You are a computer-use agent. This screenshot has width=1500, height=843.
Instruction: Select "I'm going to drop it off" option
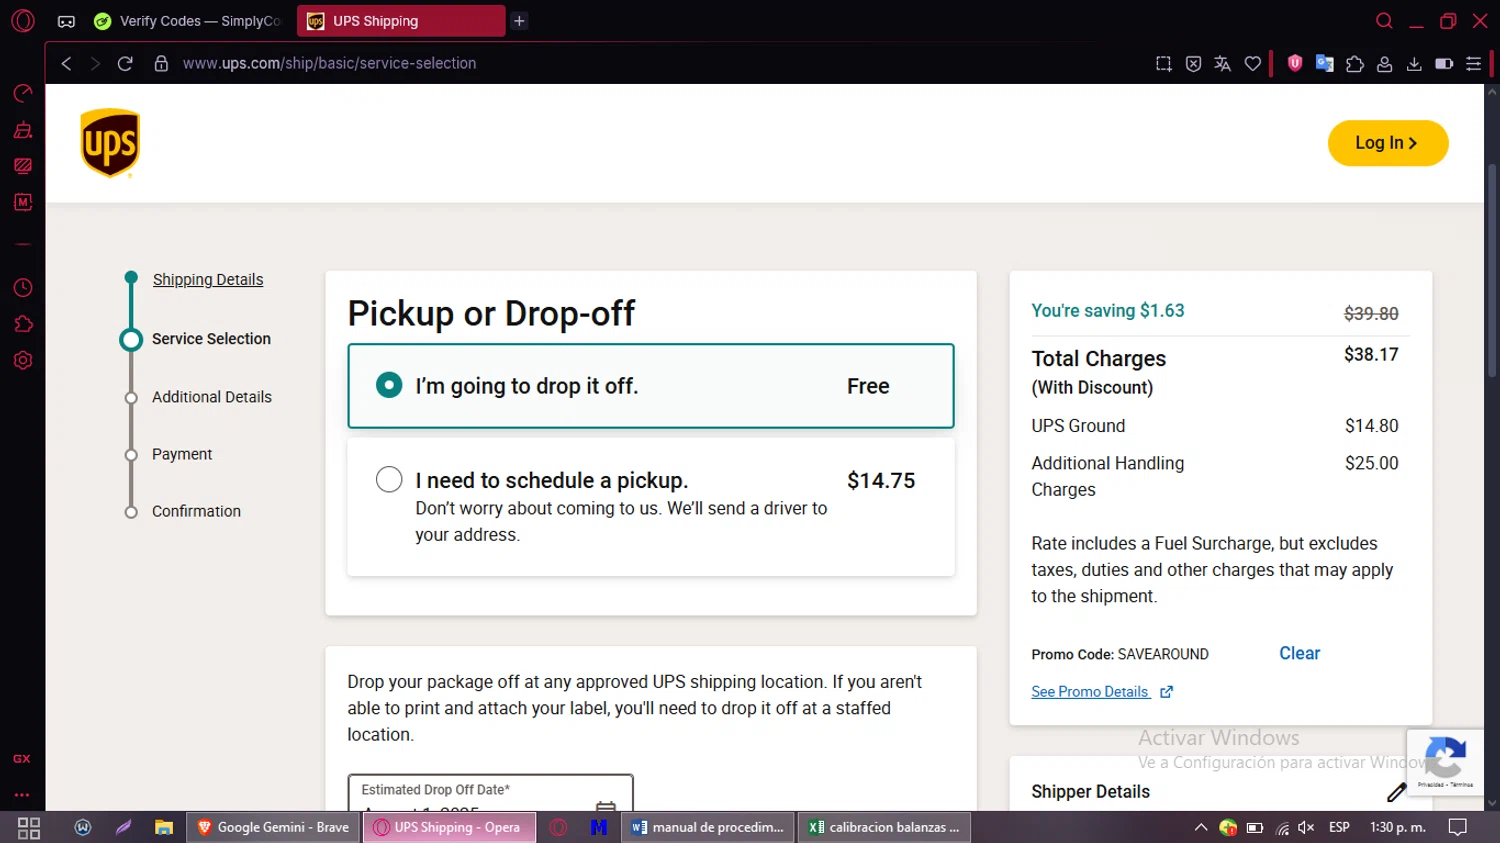[x=650, y=386]
